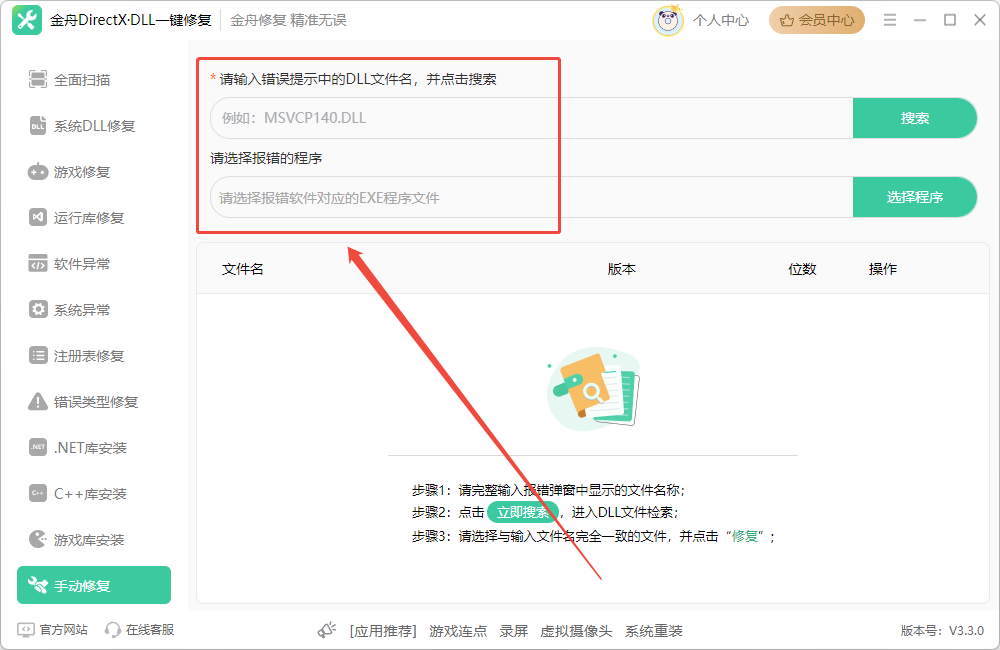Screen dimensions: 1000x650
Task: Click the 软件异常 code window icon
Action: (38, 263)
